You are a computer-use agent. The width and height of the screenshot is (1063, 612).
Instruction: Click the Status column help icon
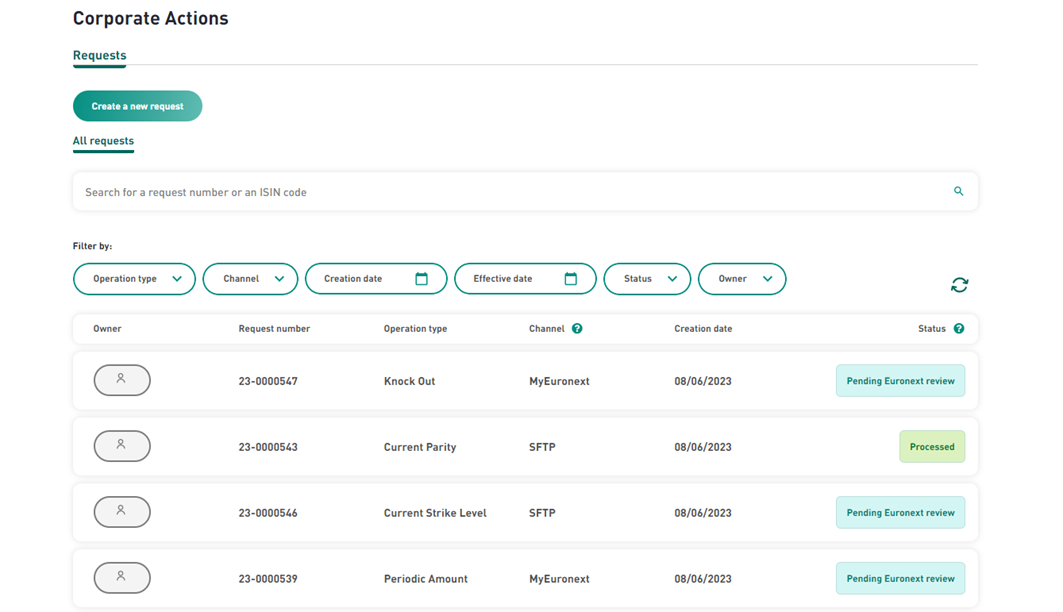(x=958, y=328)
